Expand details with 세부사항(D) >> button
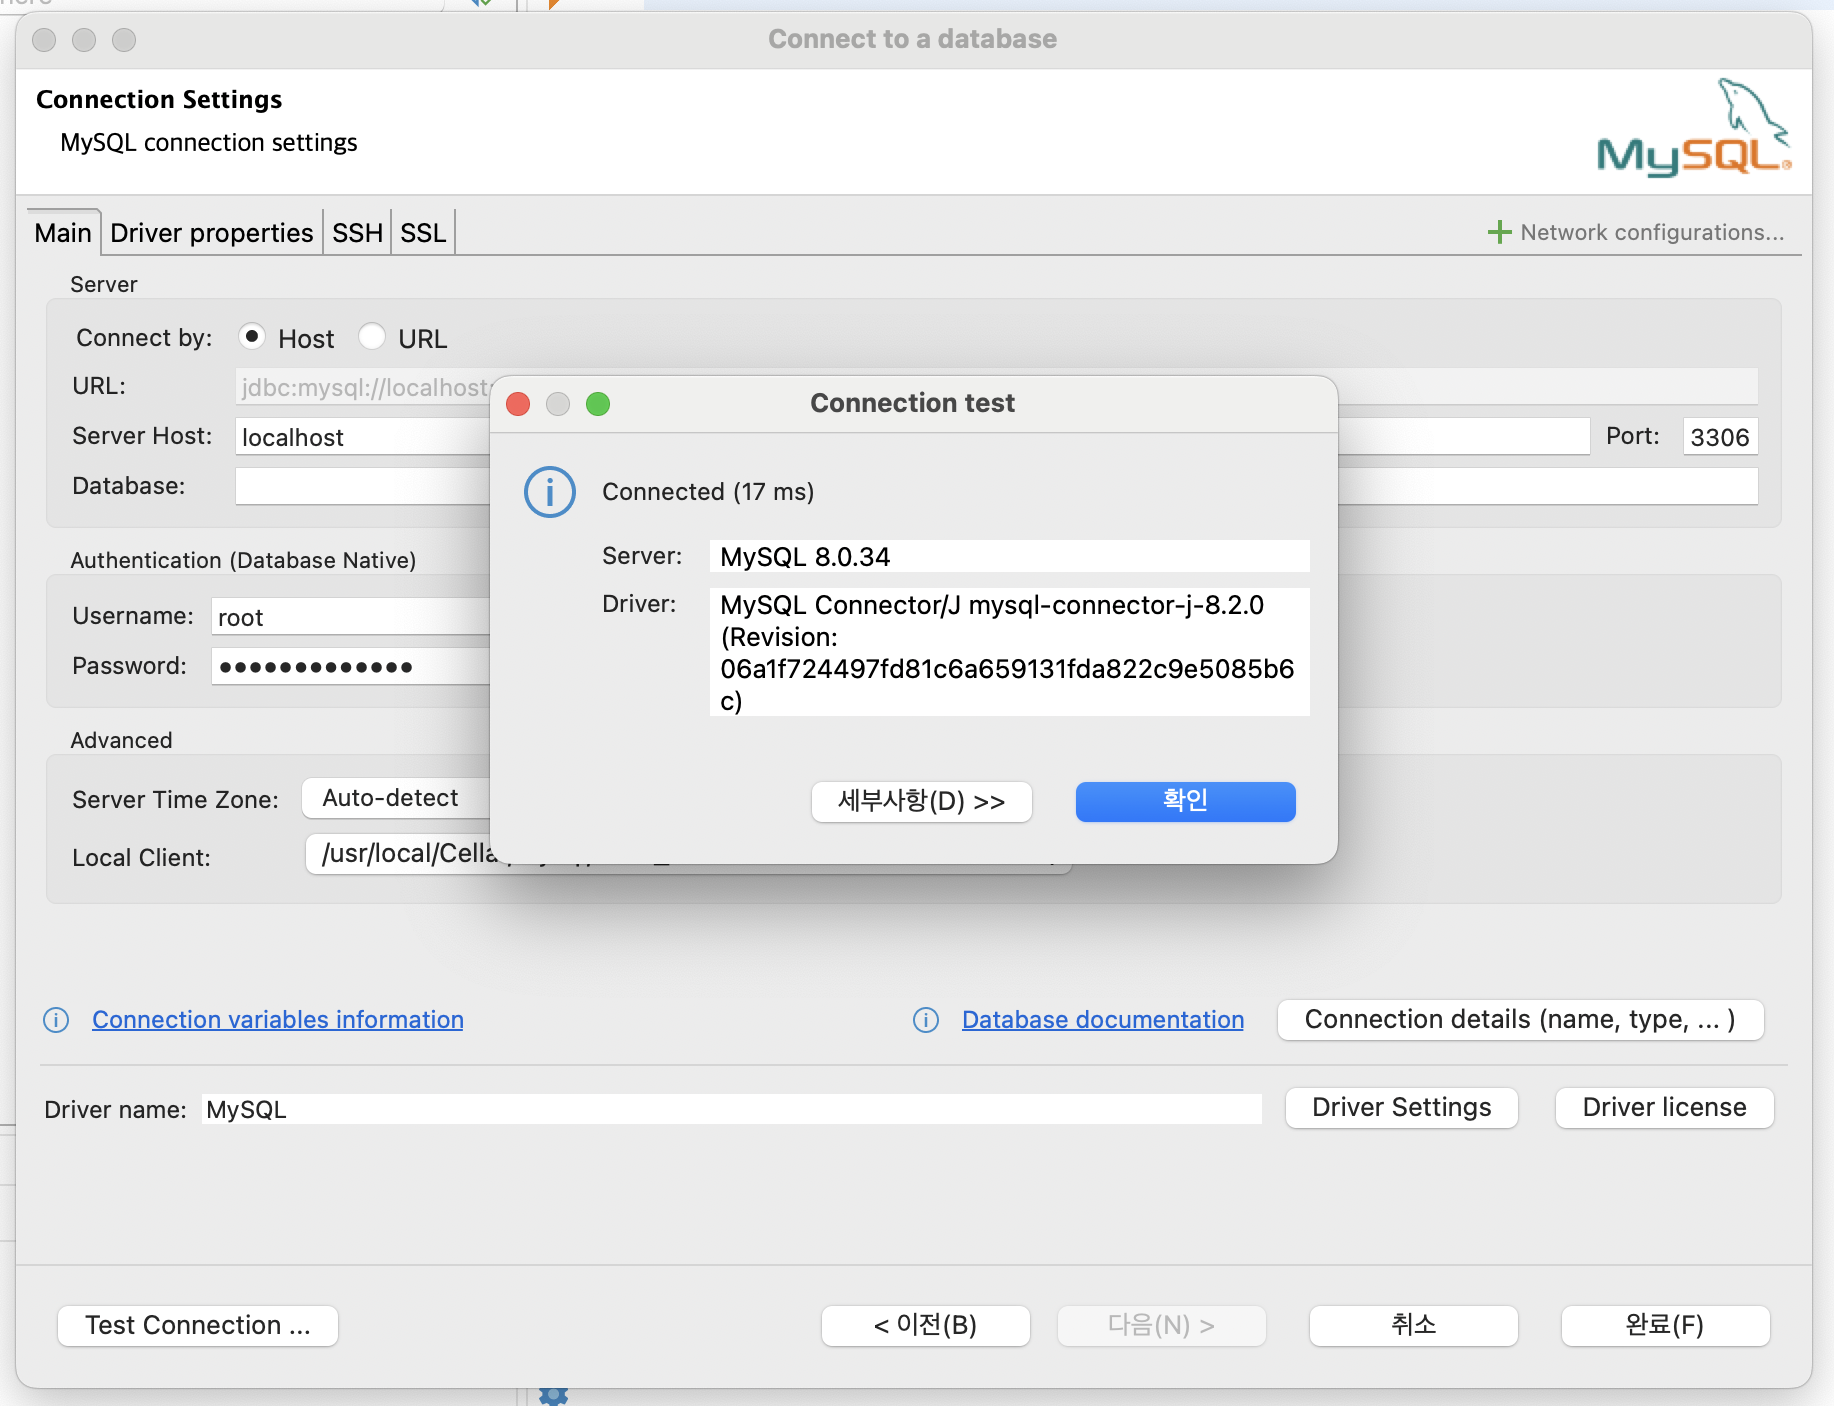This screenshot has width=1834, height=1406. [922, 801]
